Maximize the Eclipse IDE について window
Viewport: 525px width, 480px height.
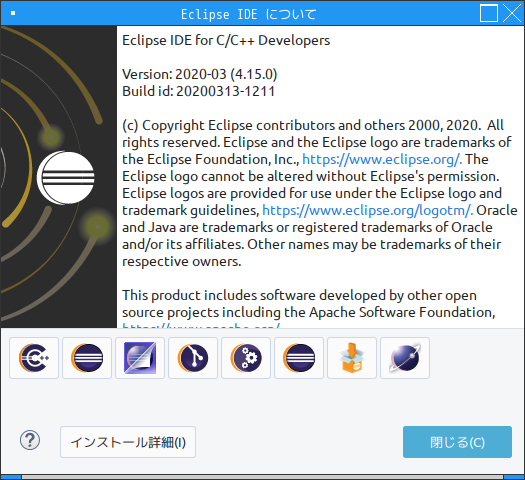coord(489,13)
